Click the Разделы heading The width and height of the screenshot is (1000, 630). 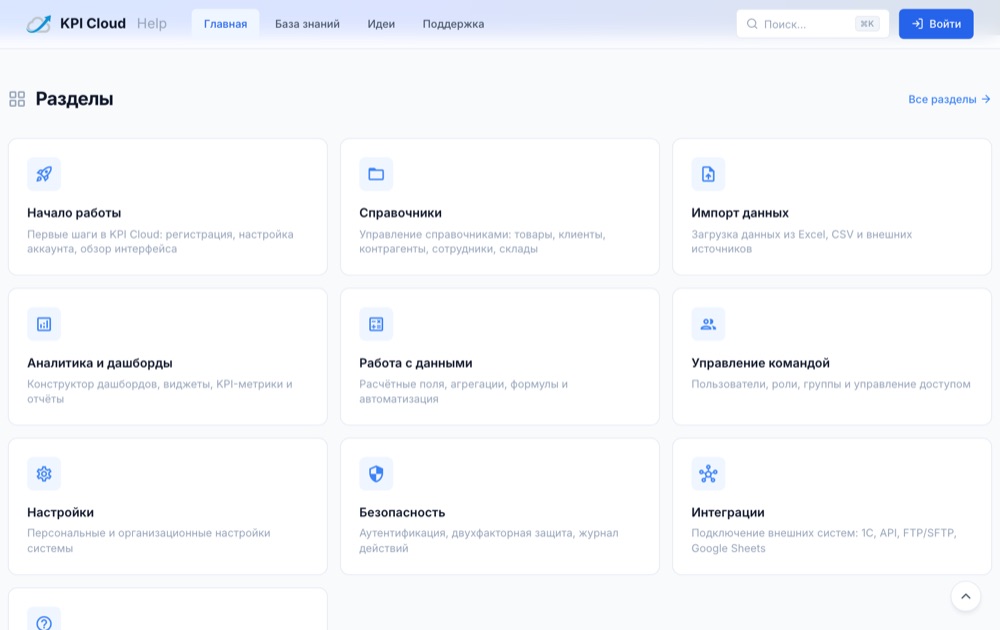74,99
